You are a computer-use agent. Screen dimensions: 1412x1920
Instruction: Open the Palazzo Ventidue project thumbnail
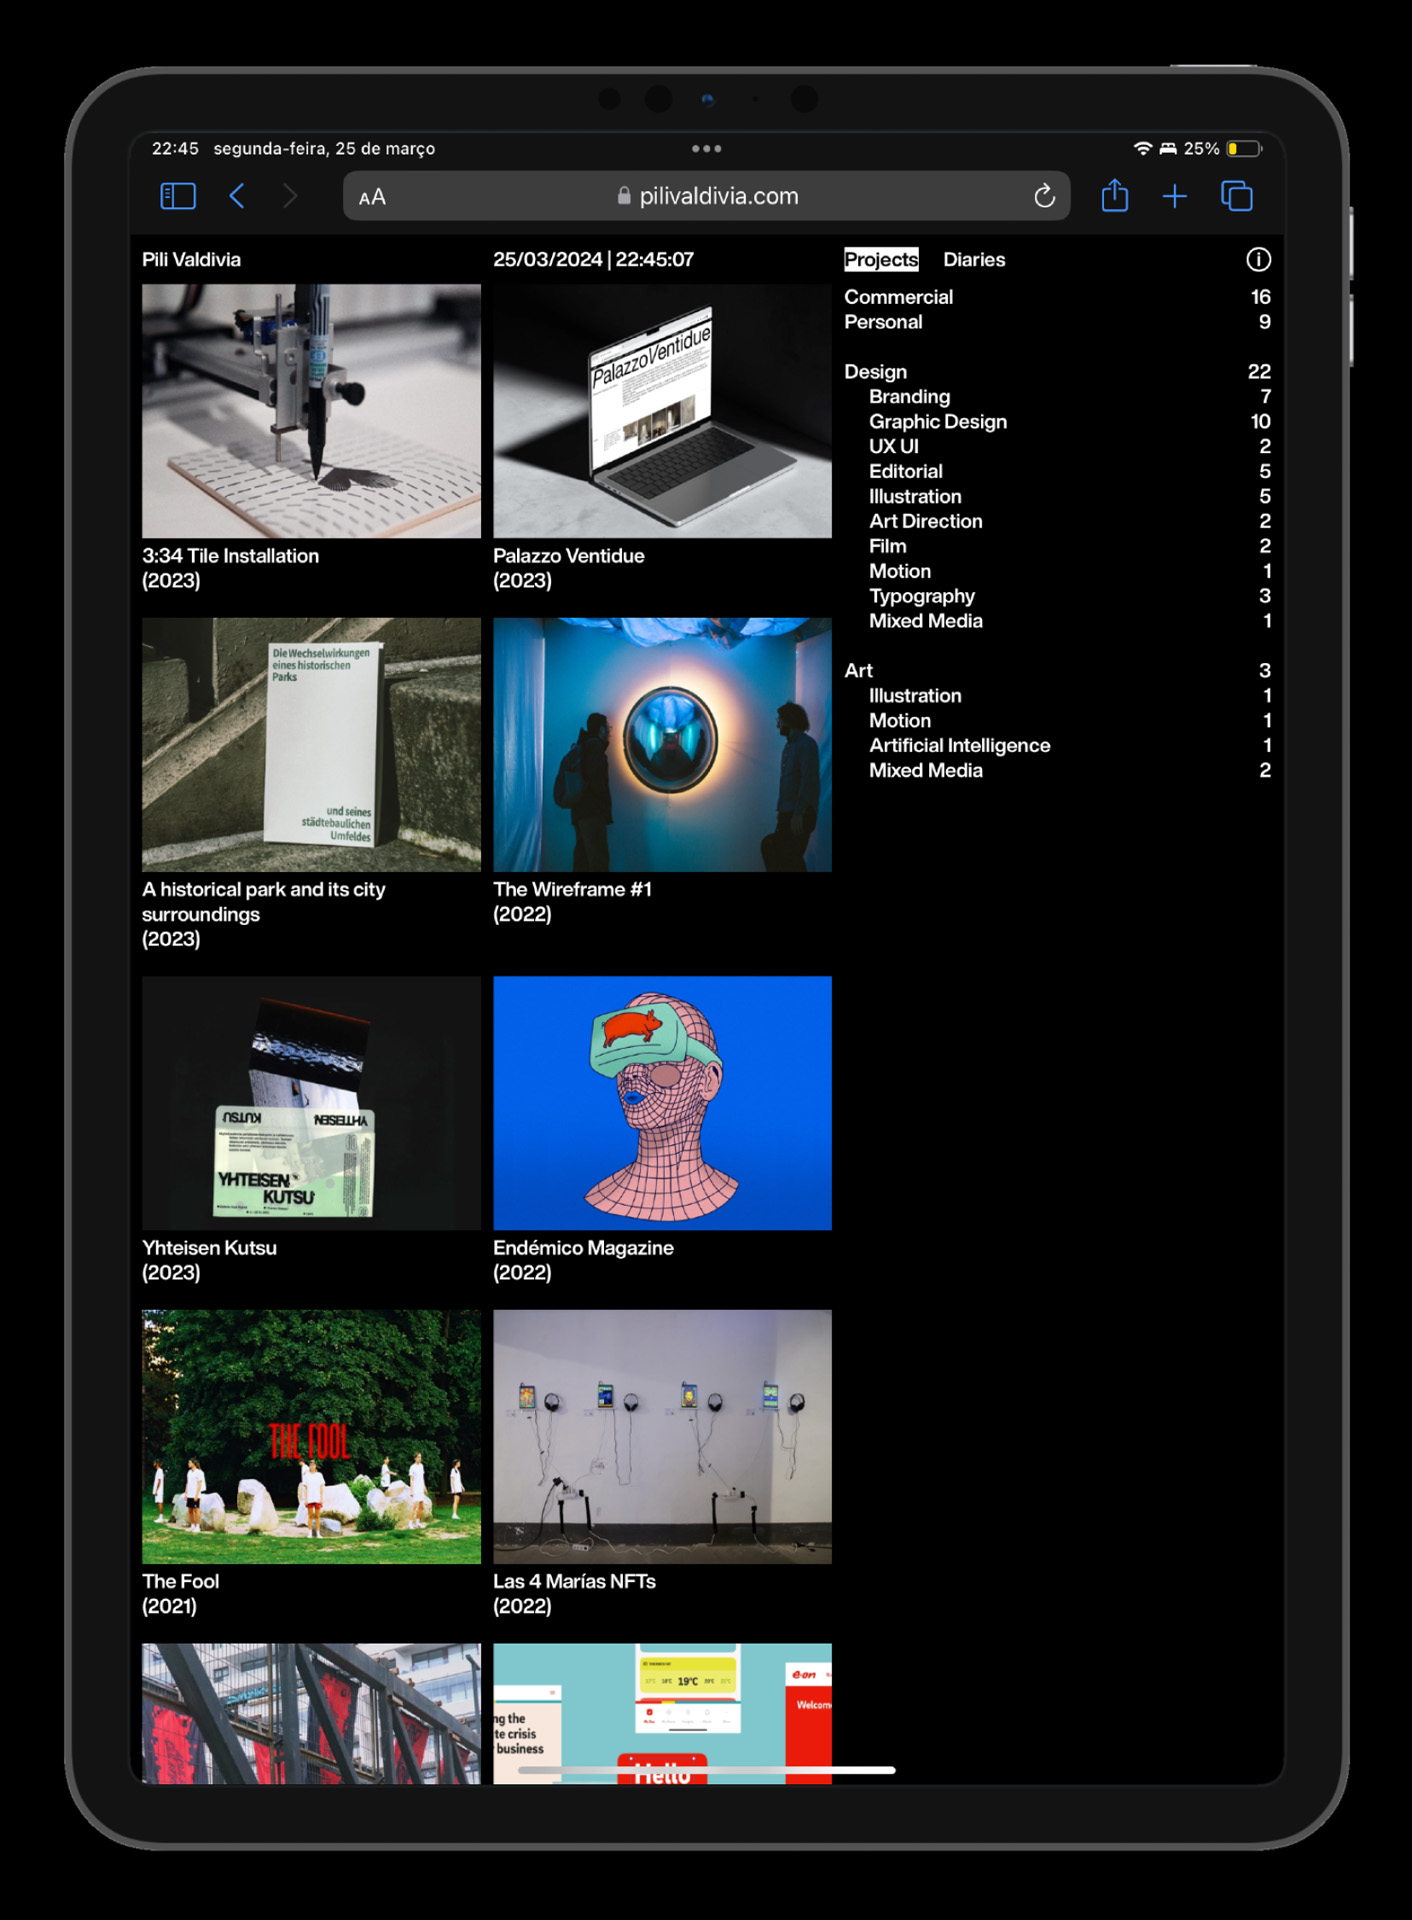pos(662,411)
